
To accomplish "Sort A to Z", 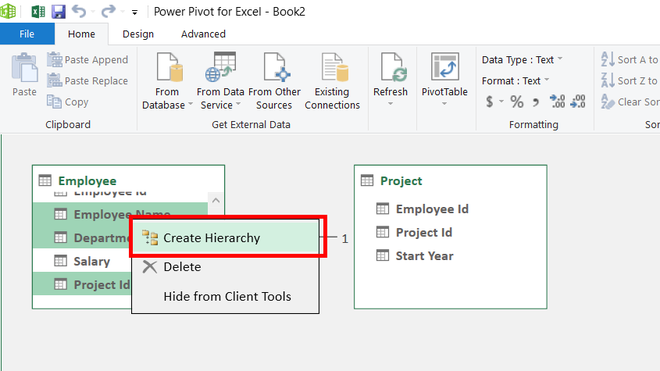I will point(629,60).
